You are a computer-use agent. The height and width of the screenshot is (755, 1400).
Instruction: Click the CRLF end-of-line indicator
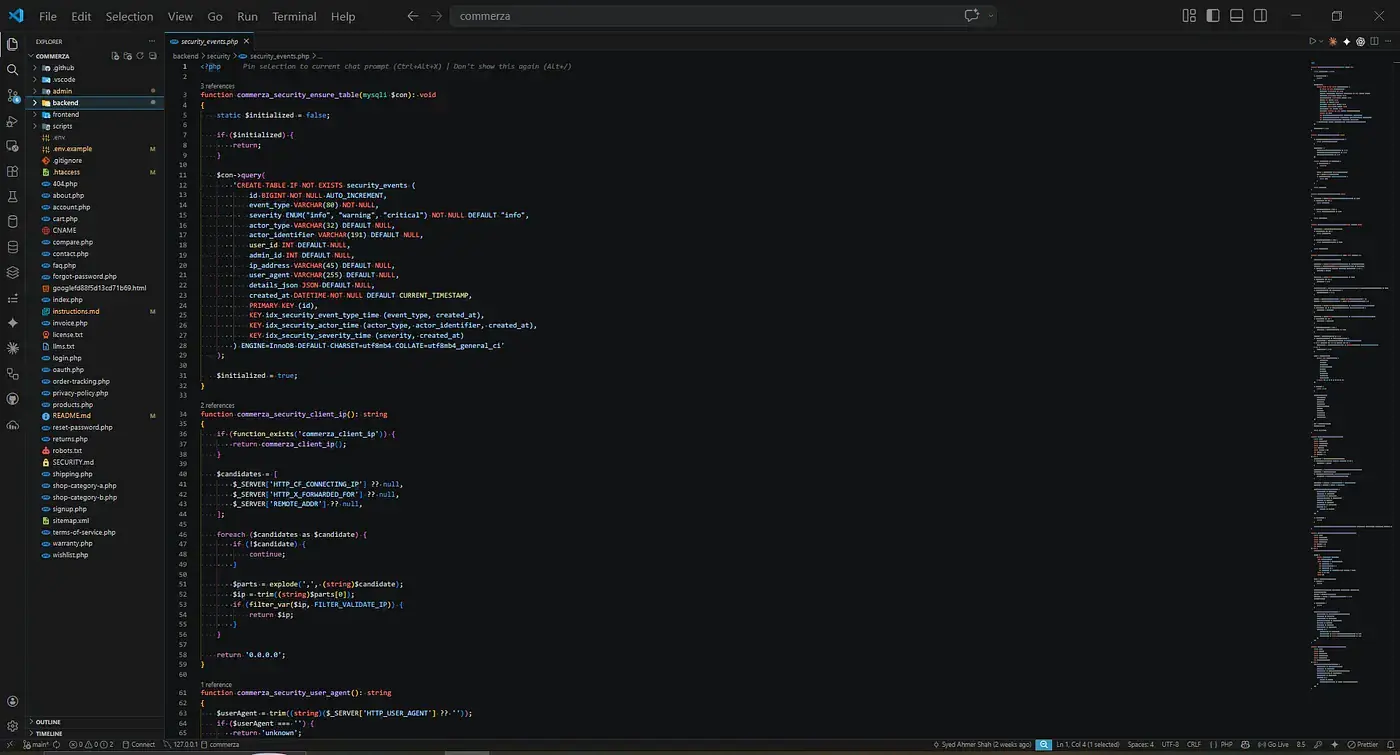1194,744
